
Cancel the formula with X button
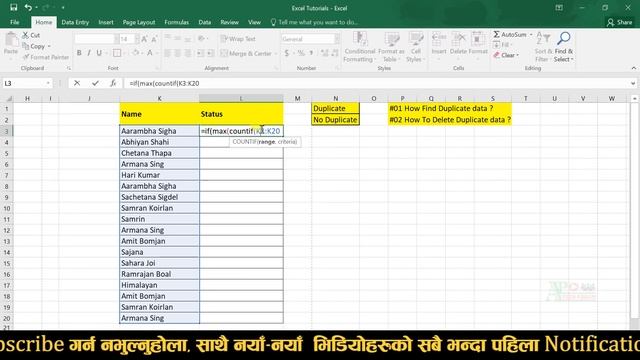point(77,83)
